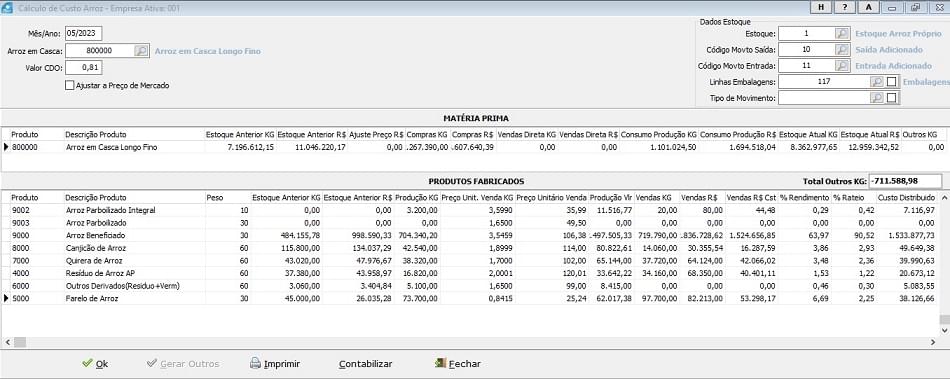950x379 pixels.
Task: Select the Farelo de Arroz row
Action: click(473, 298)
